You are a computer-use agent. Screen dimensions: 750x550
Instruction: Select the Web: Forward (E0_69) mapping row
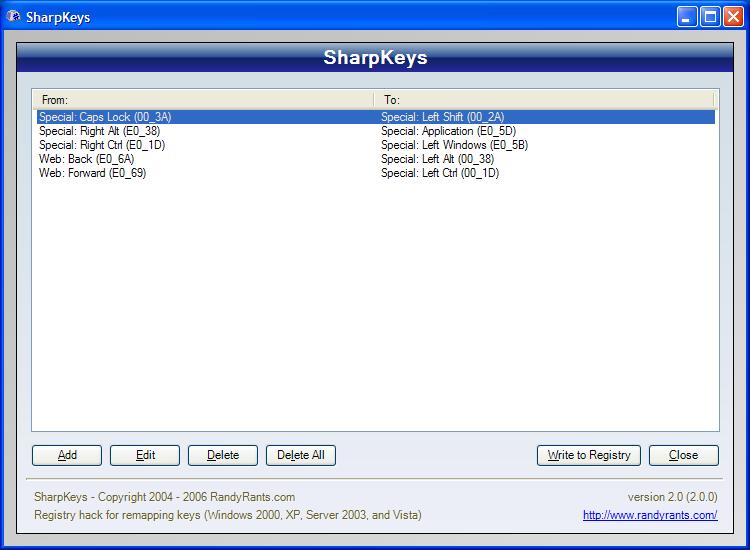click(376, 173)
